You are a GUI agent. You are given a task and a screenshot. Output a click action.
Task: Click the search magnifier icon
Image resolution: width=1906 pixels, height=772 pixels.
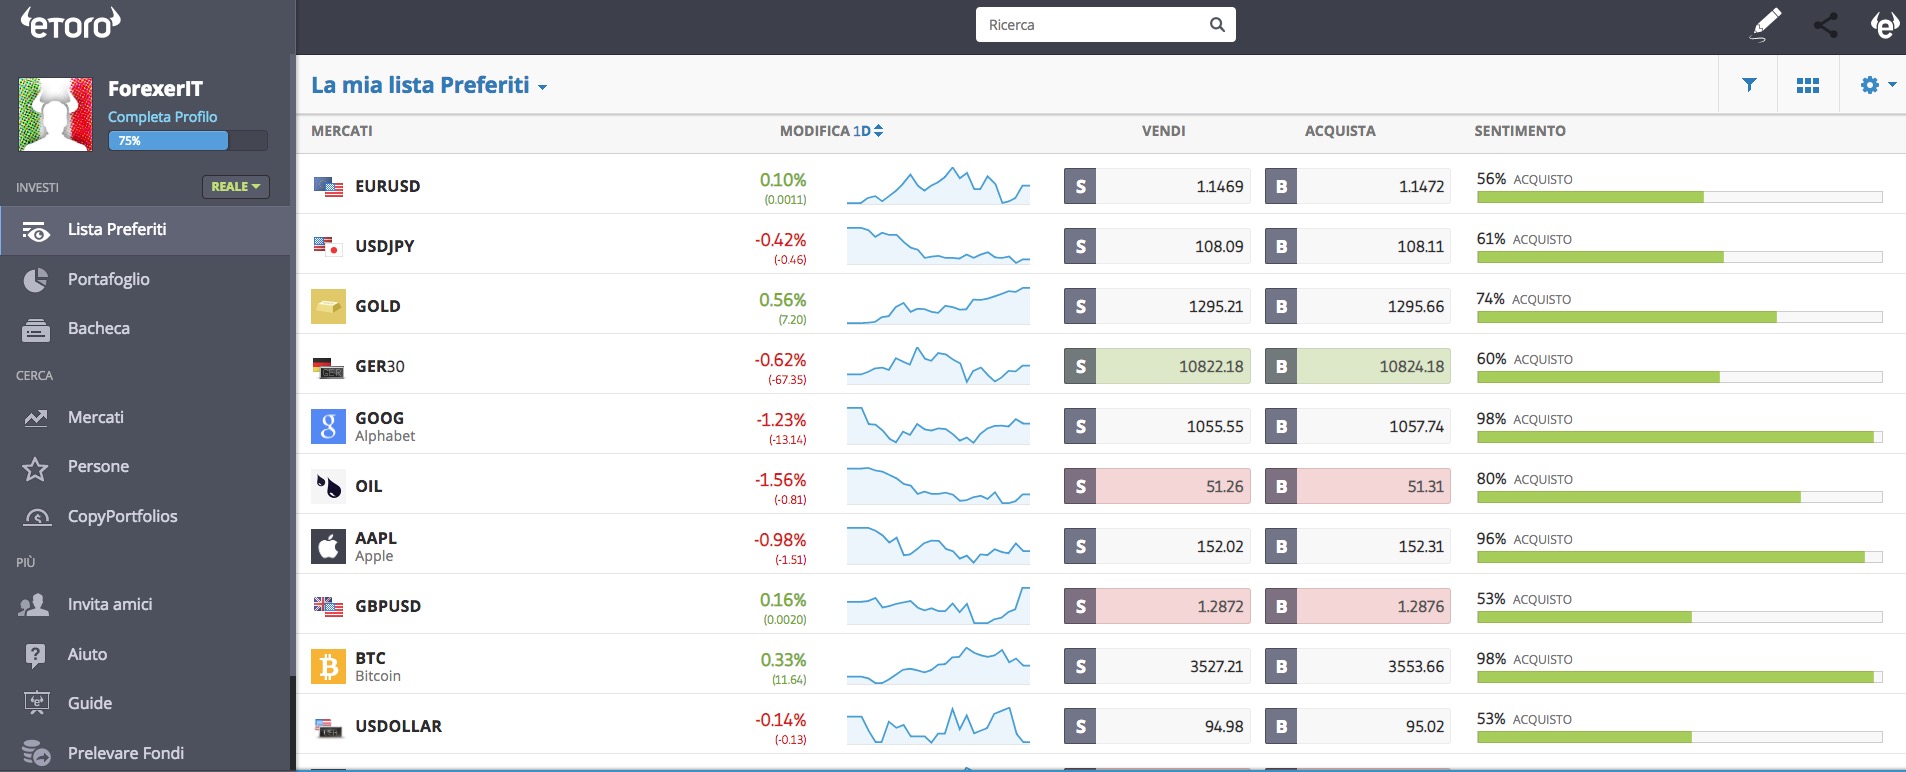(1217, 25)
